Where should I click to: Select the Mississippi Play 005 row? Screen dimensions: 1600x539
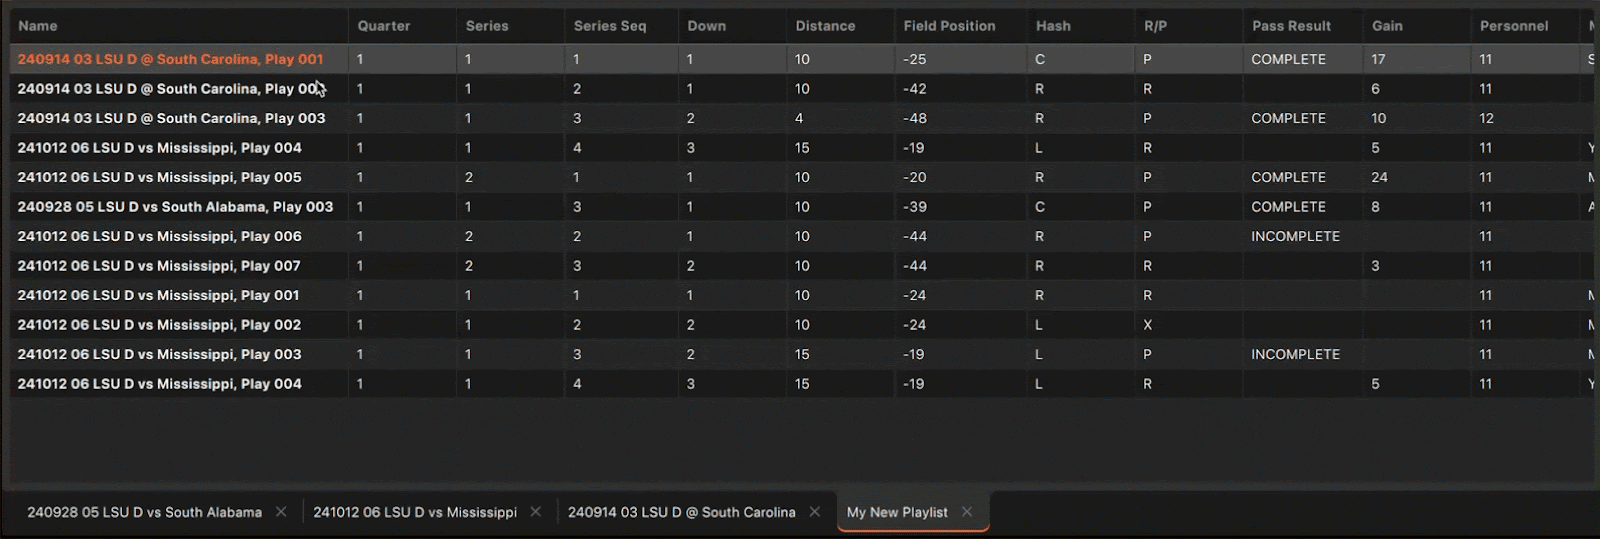[159, 177]
